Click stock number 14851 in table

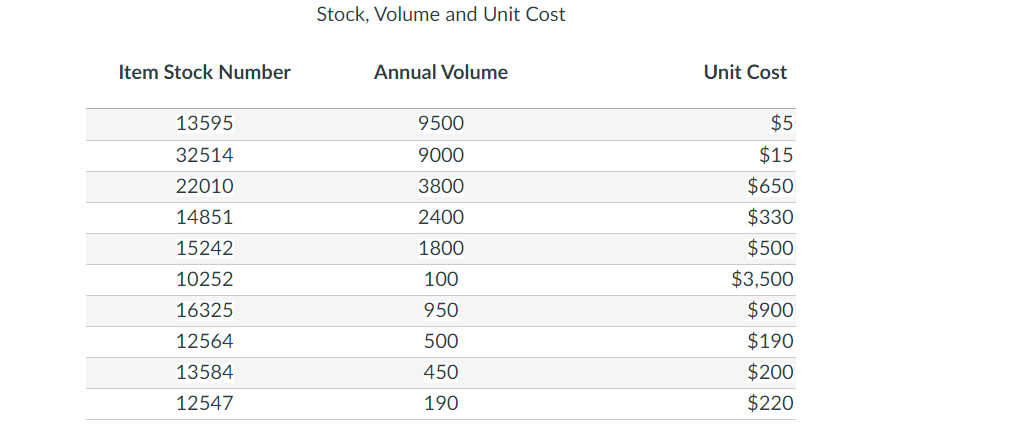[204, 217]
